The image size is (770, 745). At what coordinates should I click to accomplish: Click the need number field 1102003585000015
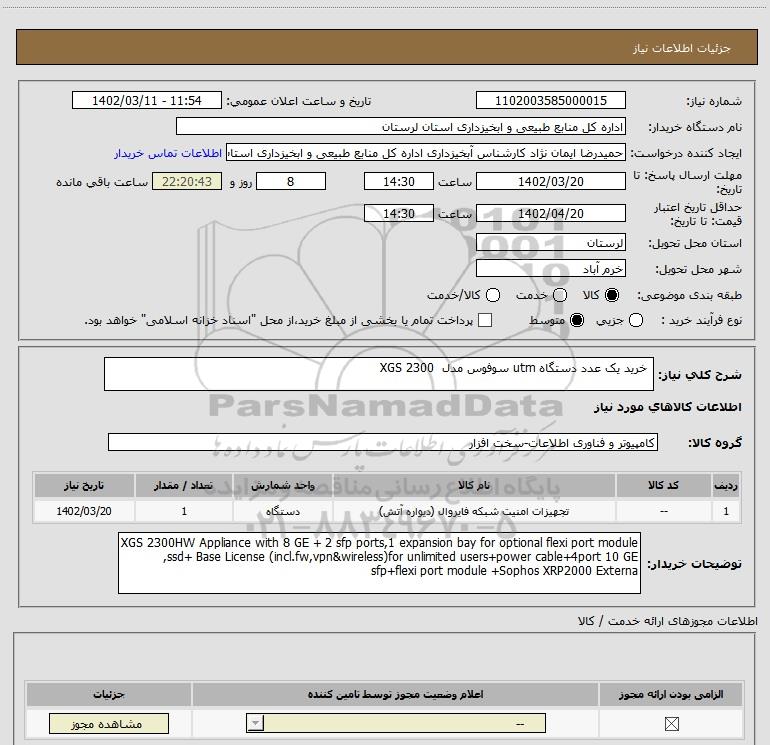[x=550, y=101]
